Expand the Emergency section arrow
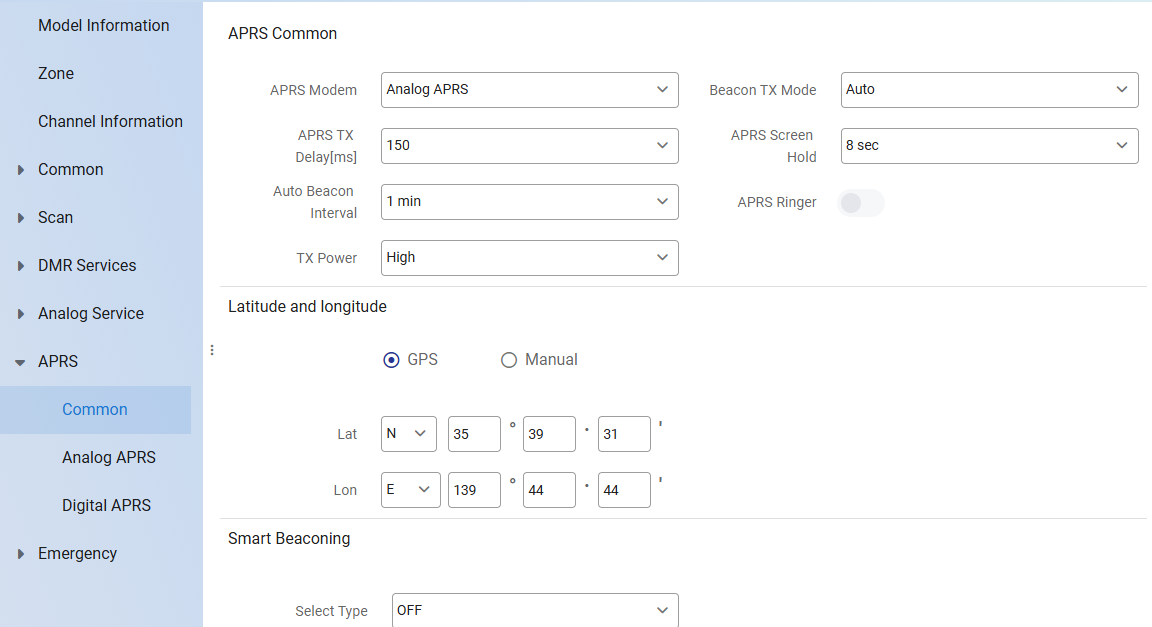The height and width of the screenshot is (627, 1152). [21, 554]
